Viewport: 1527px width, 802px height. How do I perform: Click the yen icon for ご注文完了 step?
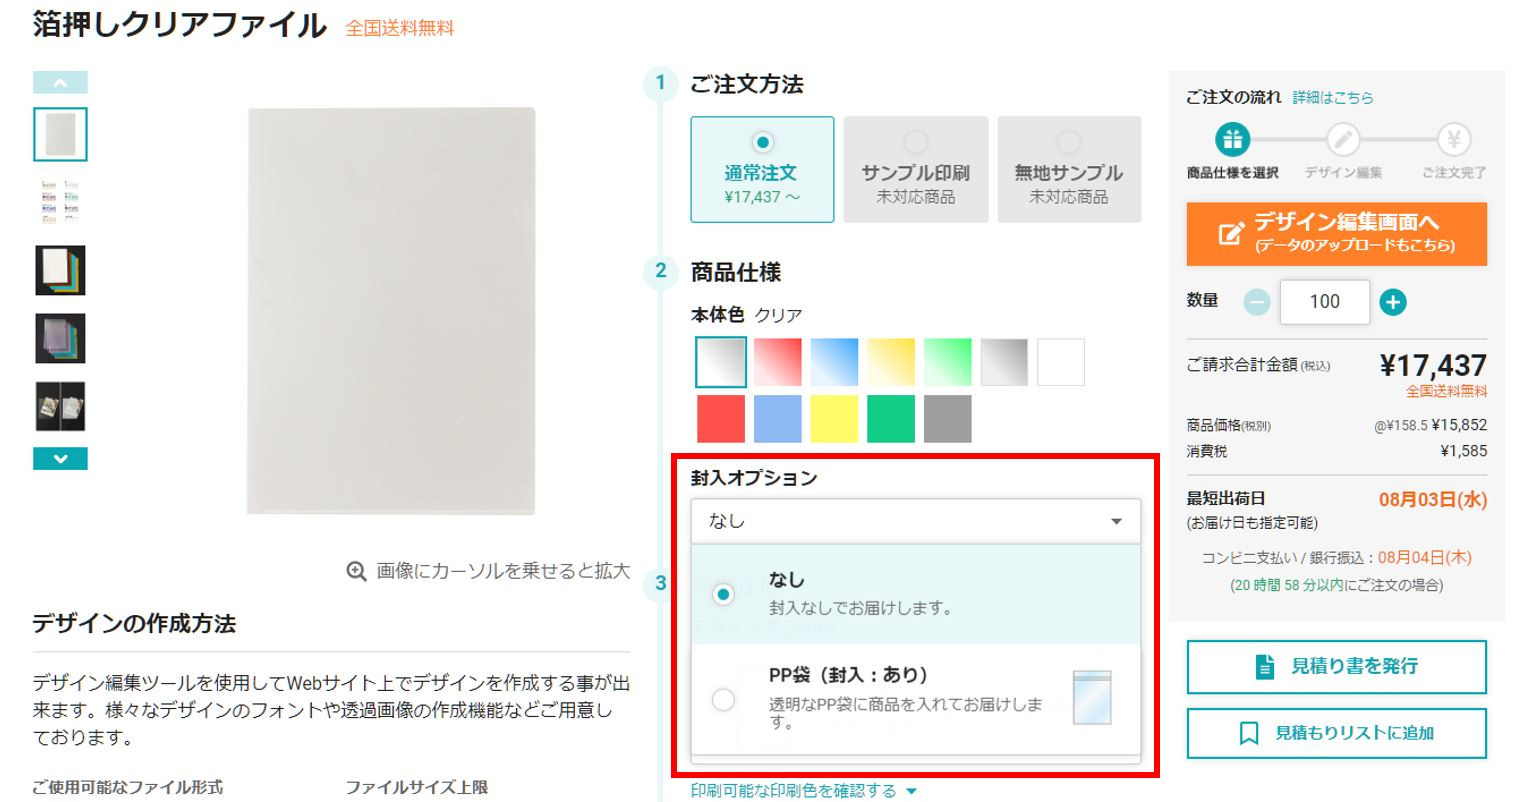click(x=1454, y=141)
